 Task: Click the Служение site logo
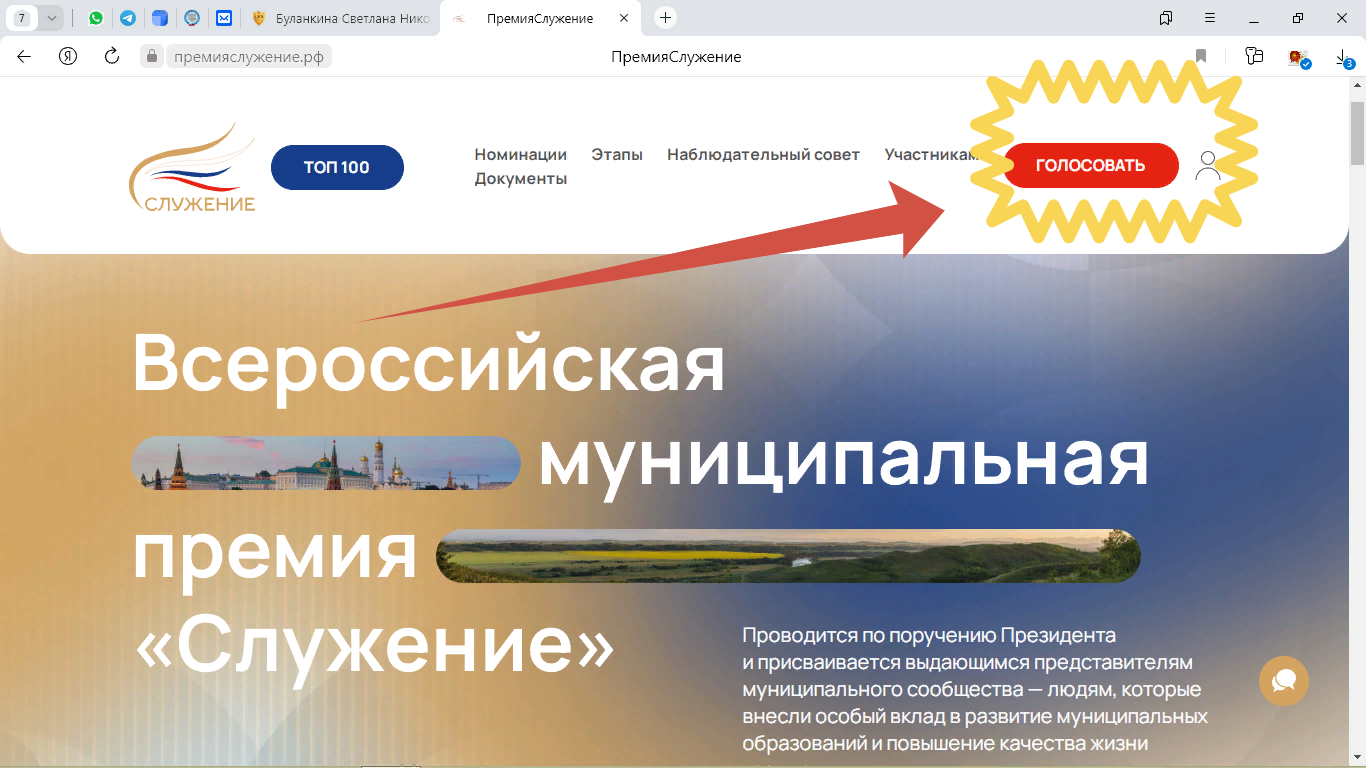[x=193, y=166]
